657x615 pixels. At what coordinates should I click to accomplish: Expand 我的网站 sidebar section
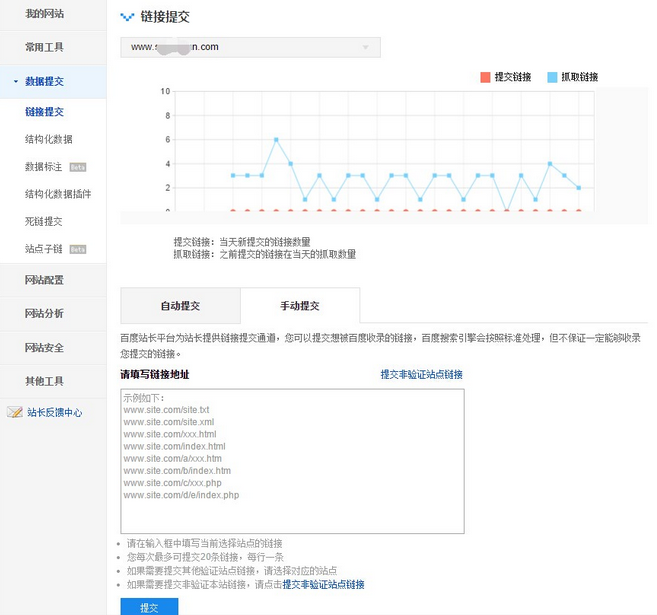coord(44,13)
